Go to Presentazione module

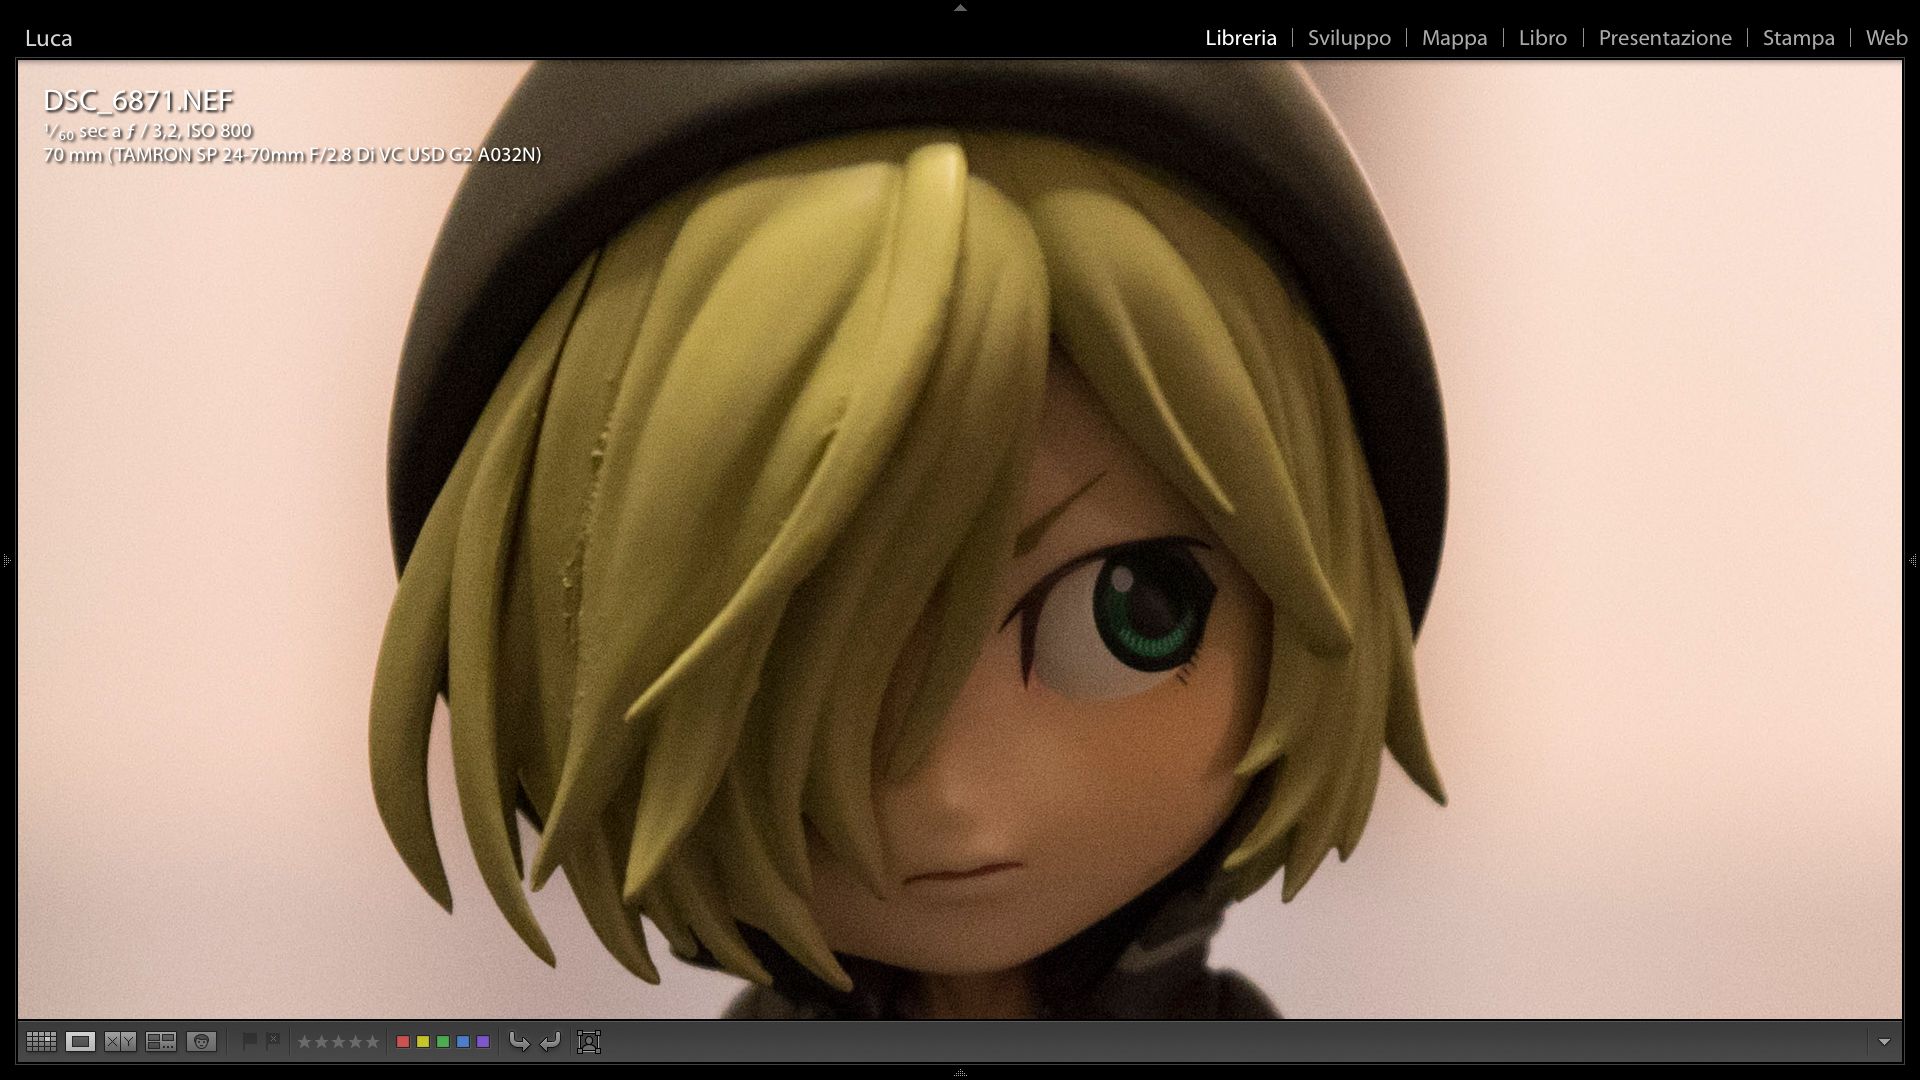click(1664, 38)
